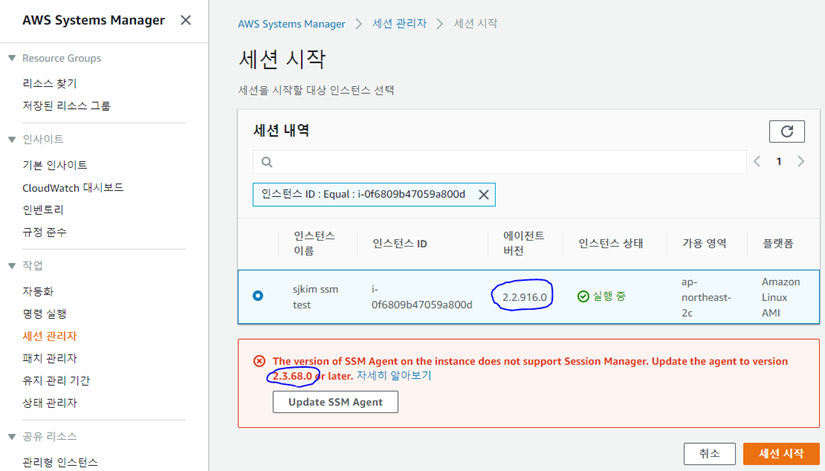825x471 pixels.
Task: Collapse the 공유 리소스 section
Action: click(x=12, y=437)
